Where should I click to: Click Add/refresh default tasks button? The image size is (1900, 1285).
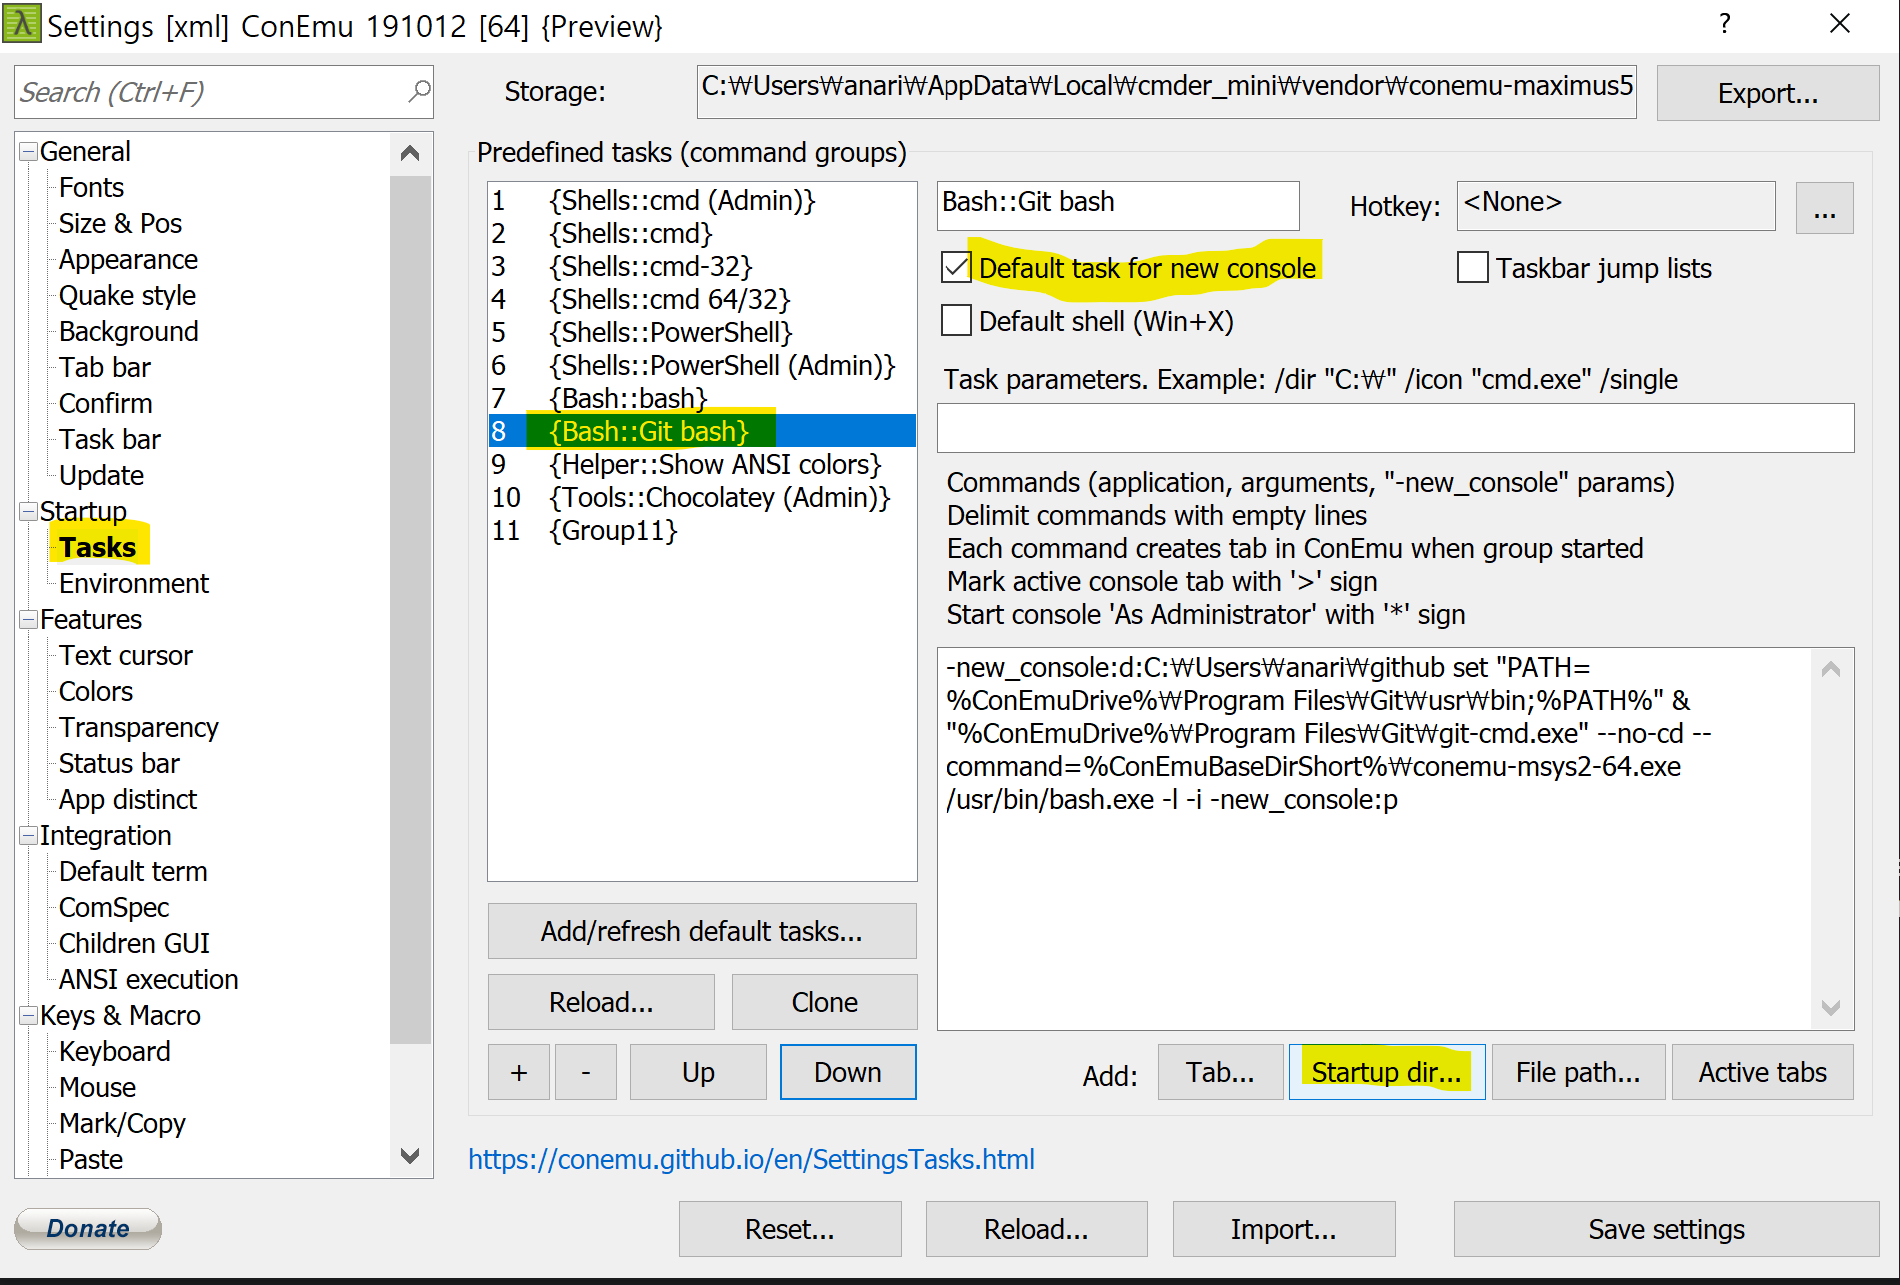pos(702,931)
